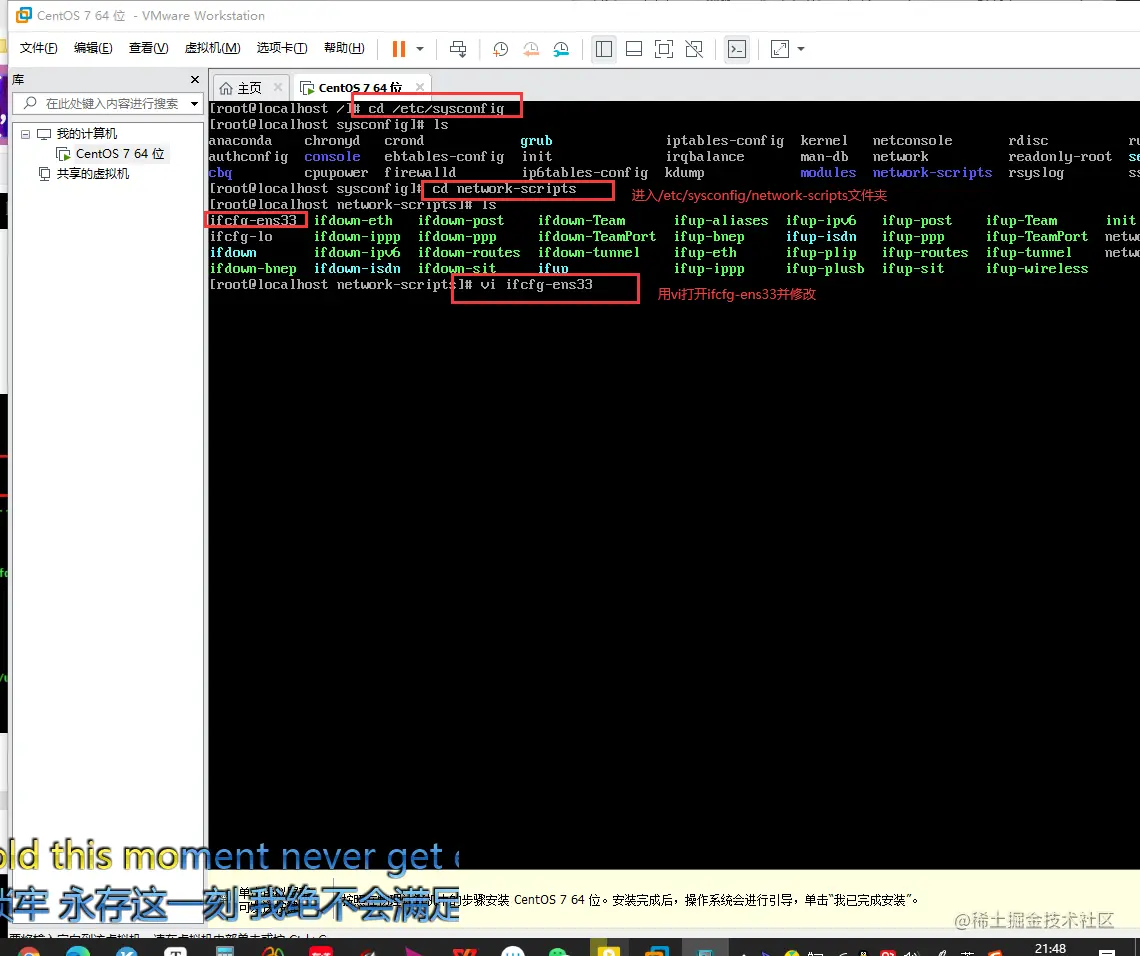Image resolution: width=1140 pixels, height=956 pixels.
Task: Select 我的计算机 in the library tree
Action: coord(87,134)
